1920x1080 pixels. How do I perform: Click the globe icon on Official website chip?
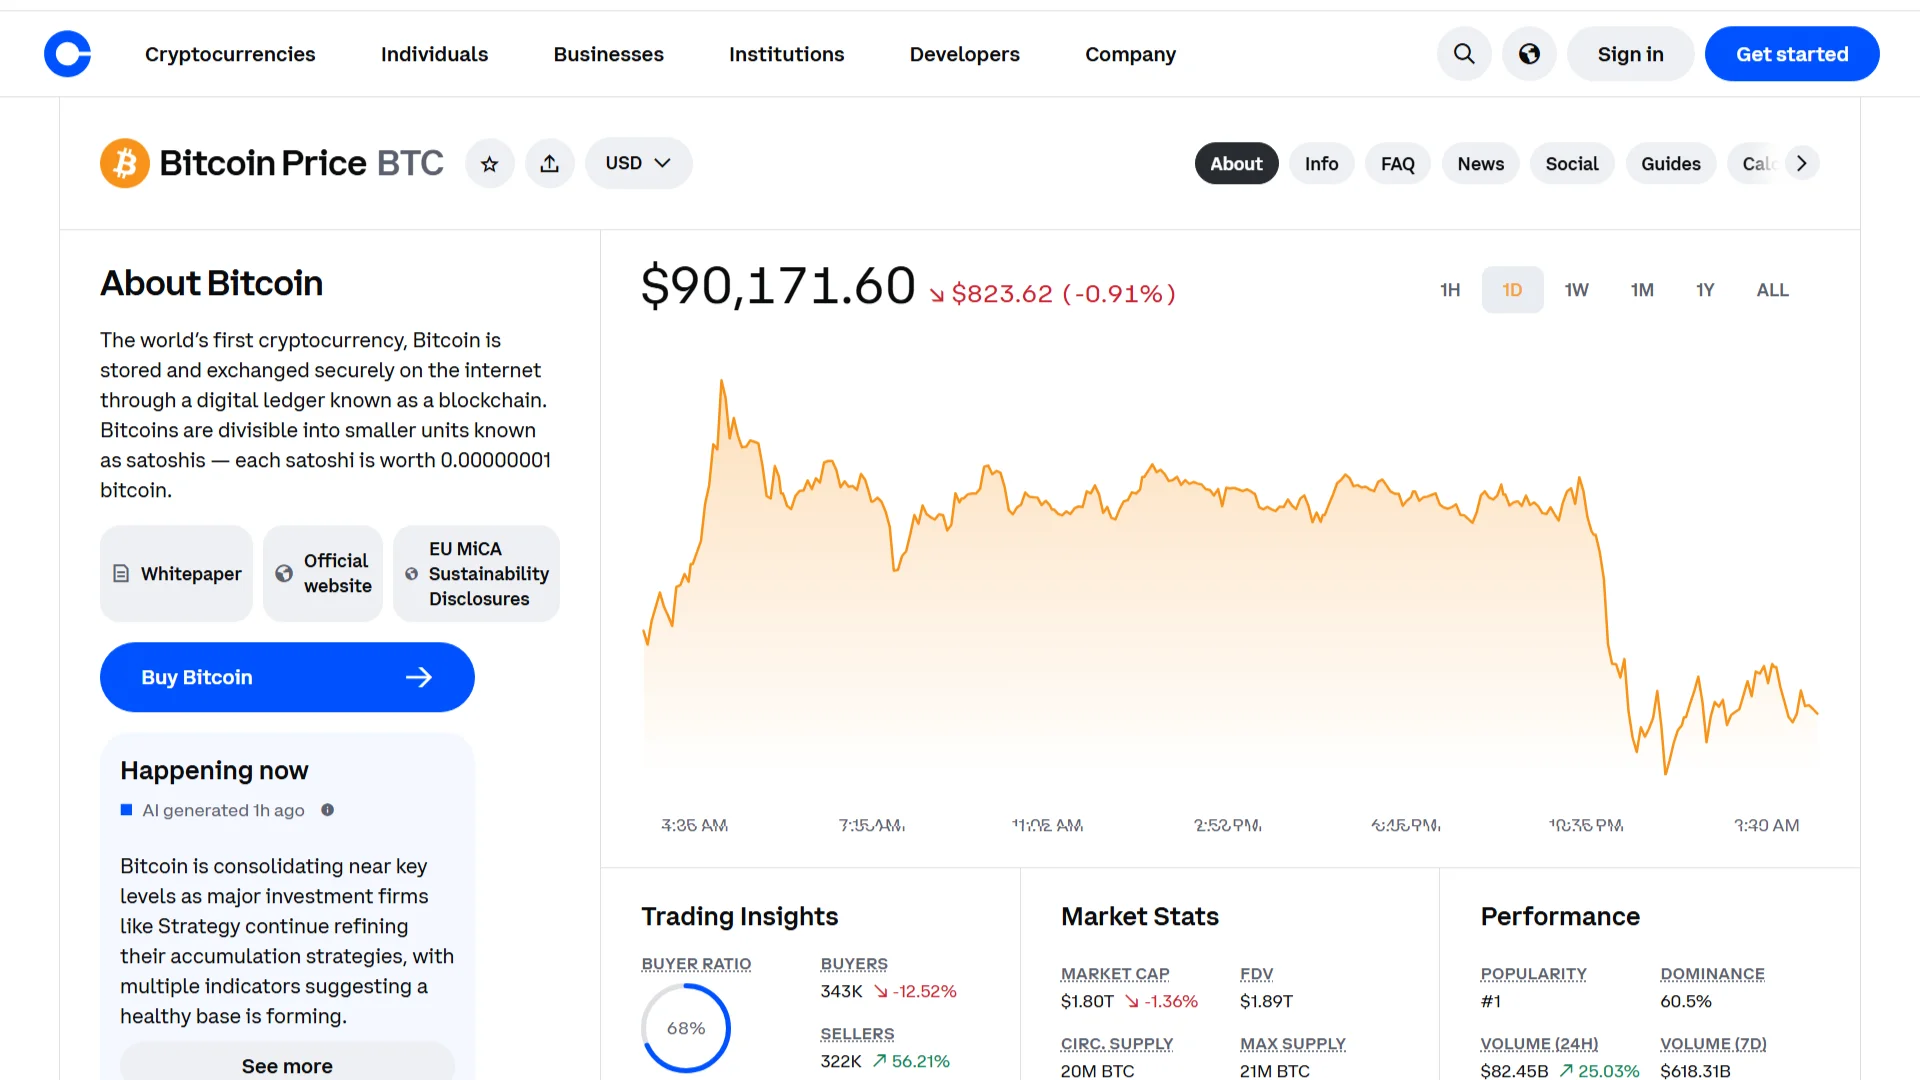[x=286, y=573]
